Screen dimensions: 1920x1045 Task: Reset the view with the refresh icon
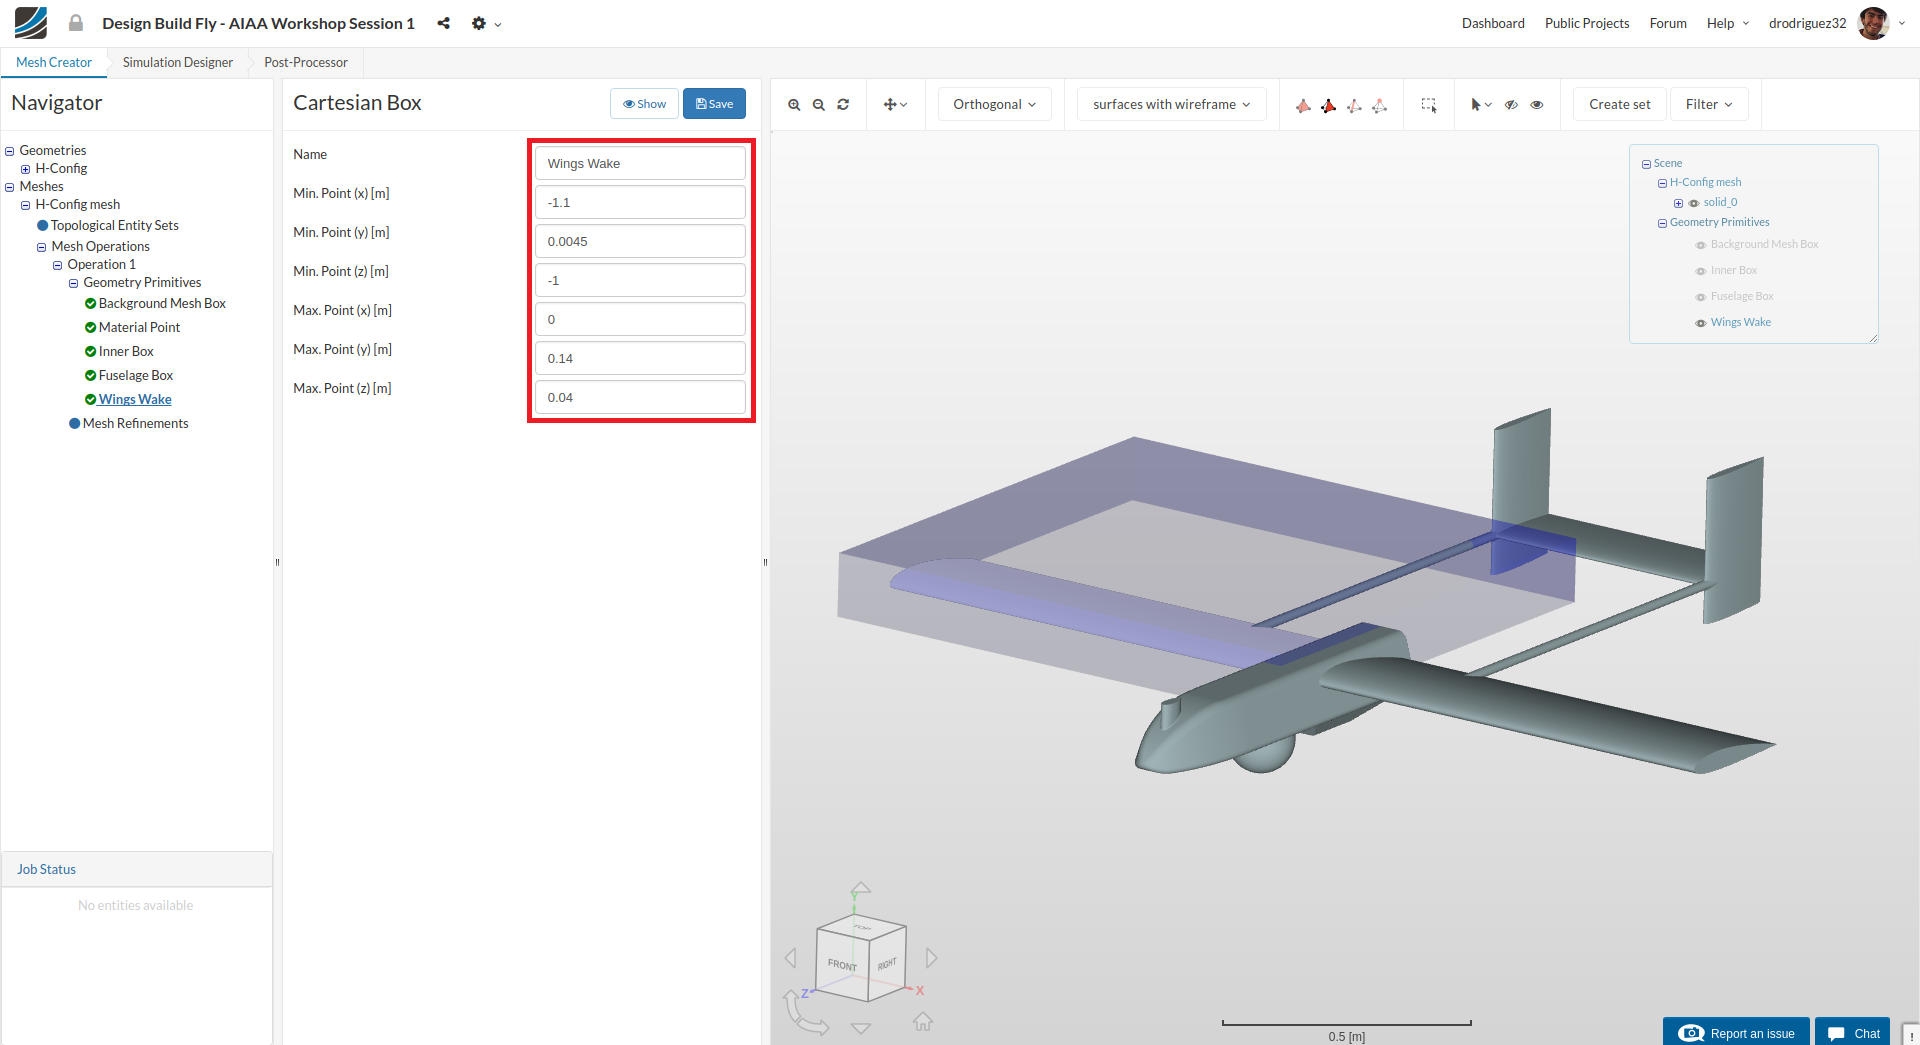point(843,105)
